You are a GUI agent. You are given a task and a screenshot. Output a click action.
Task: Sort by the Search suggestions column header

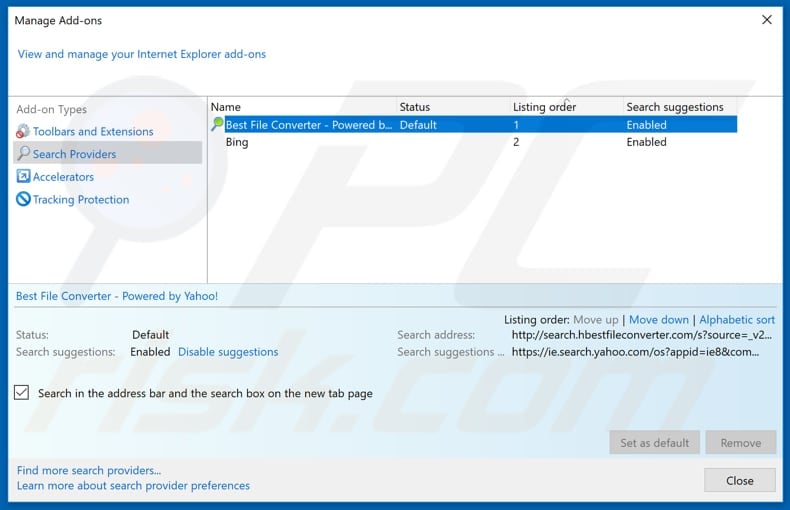[x=680, y=107]
